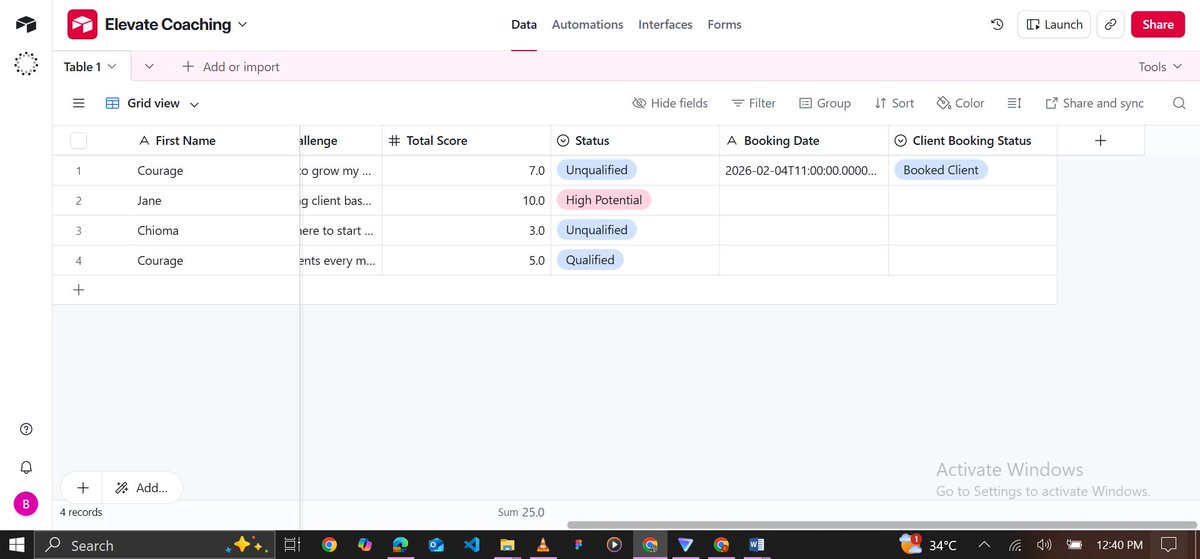Open Outlook from the taskbar
Screen dimensions: 1200x559
436,545
